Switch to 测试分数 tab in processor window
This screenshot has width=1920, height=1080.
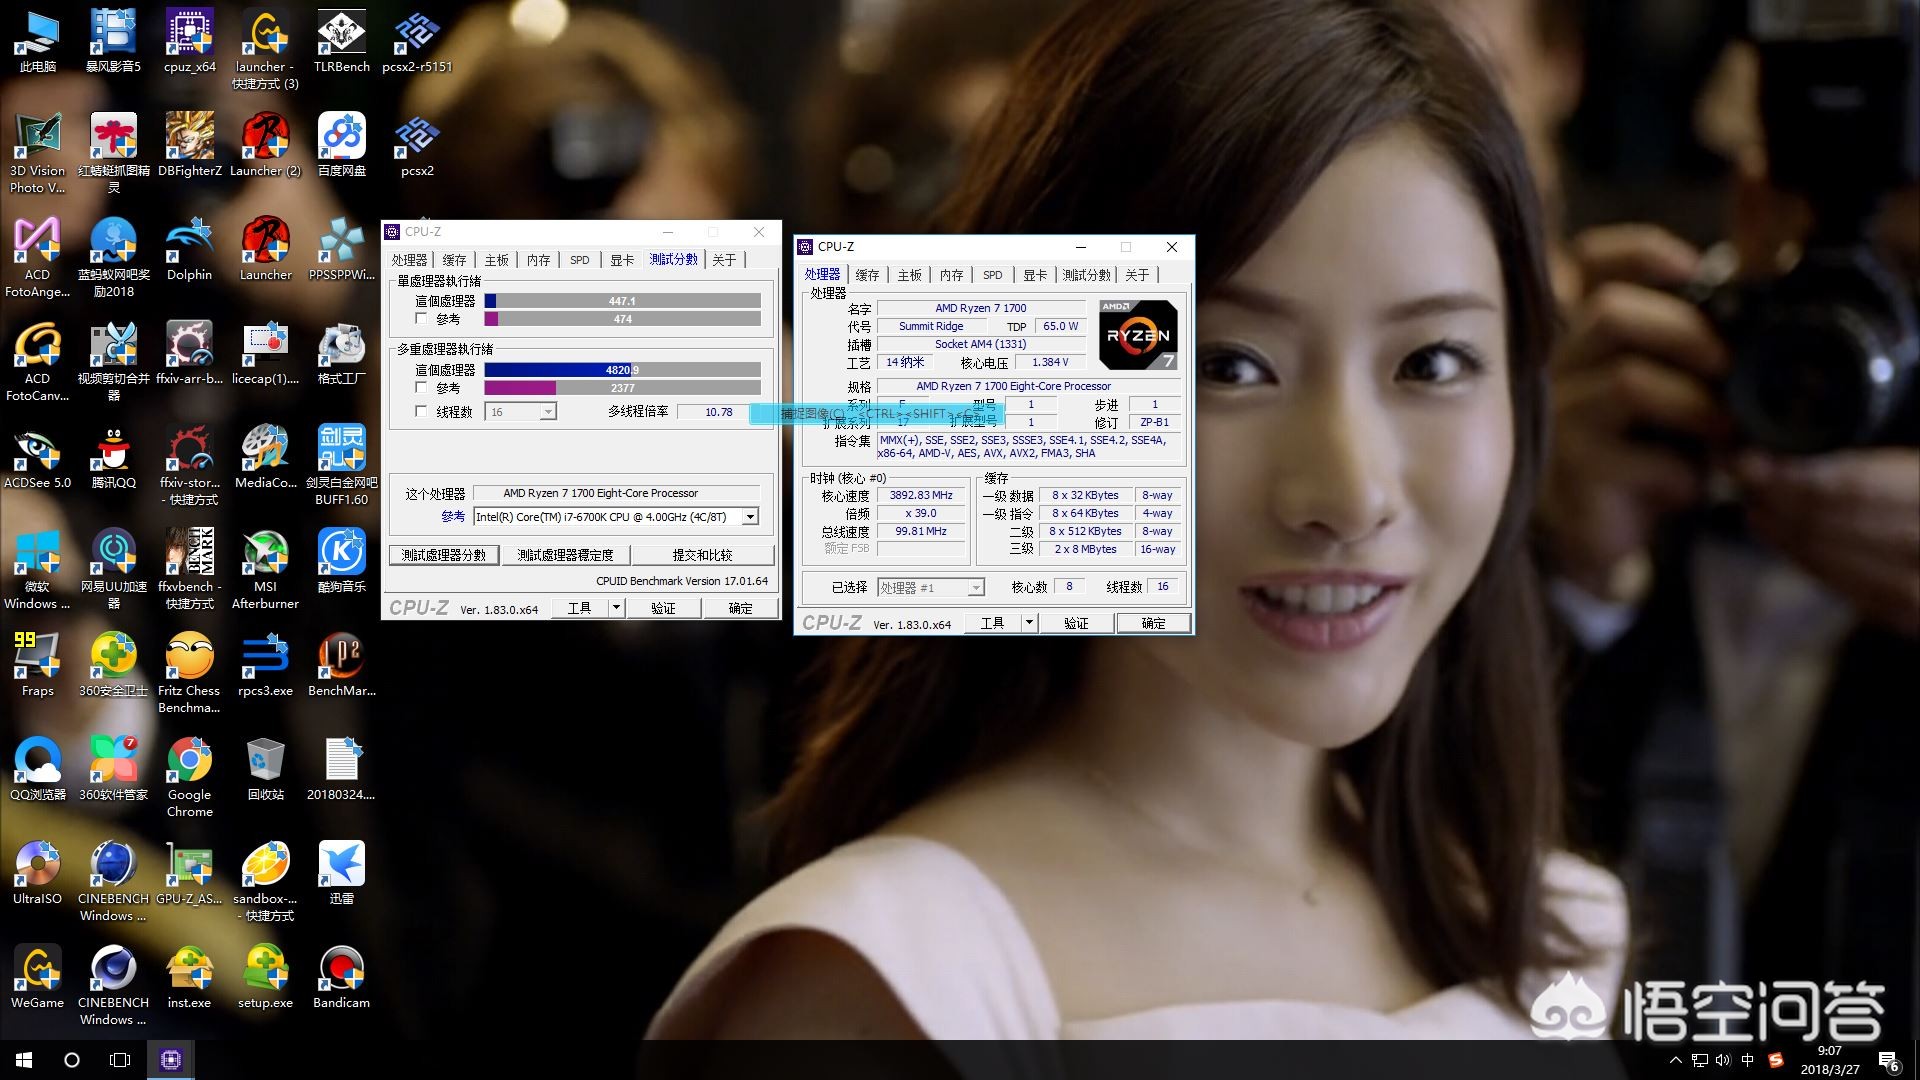click(1087, 275)
